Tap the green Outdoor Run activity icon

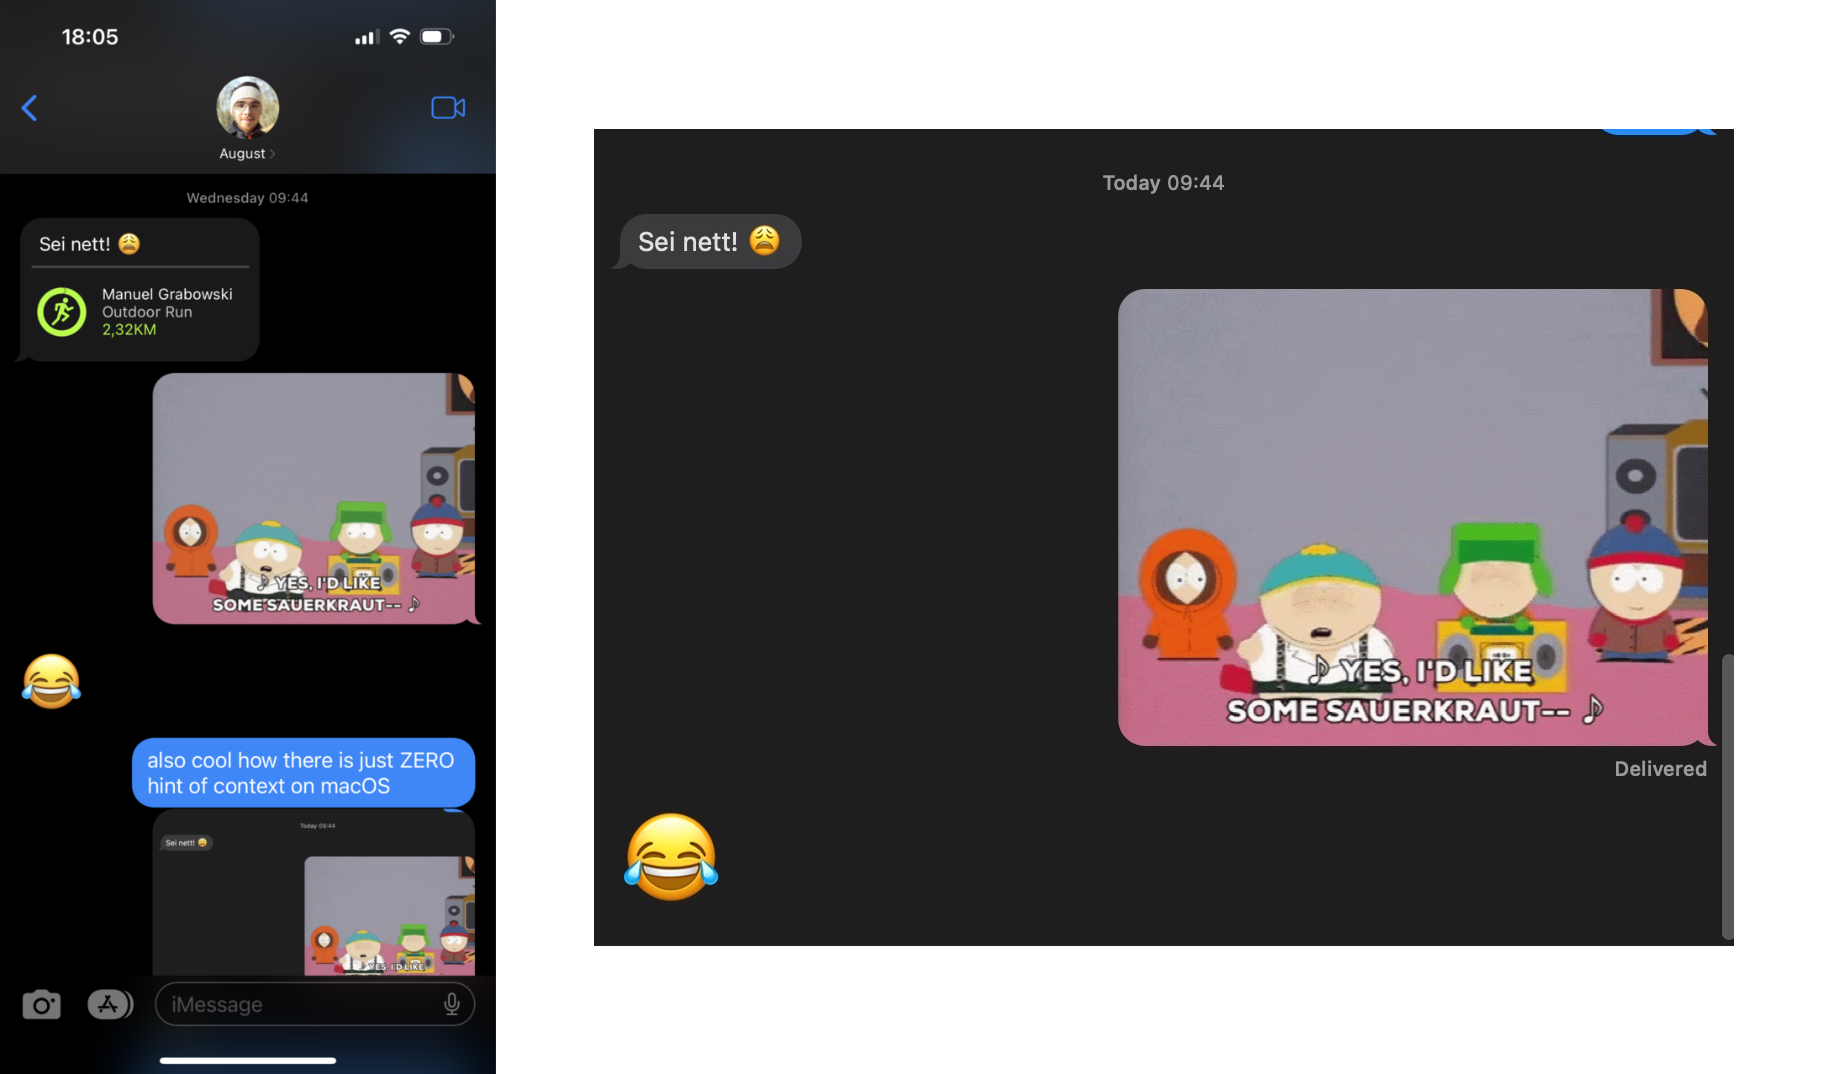click(62, 312)
